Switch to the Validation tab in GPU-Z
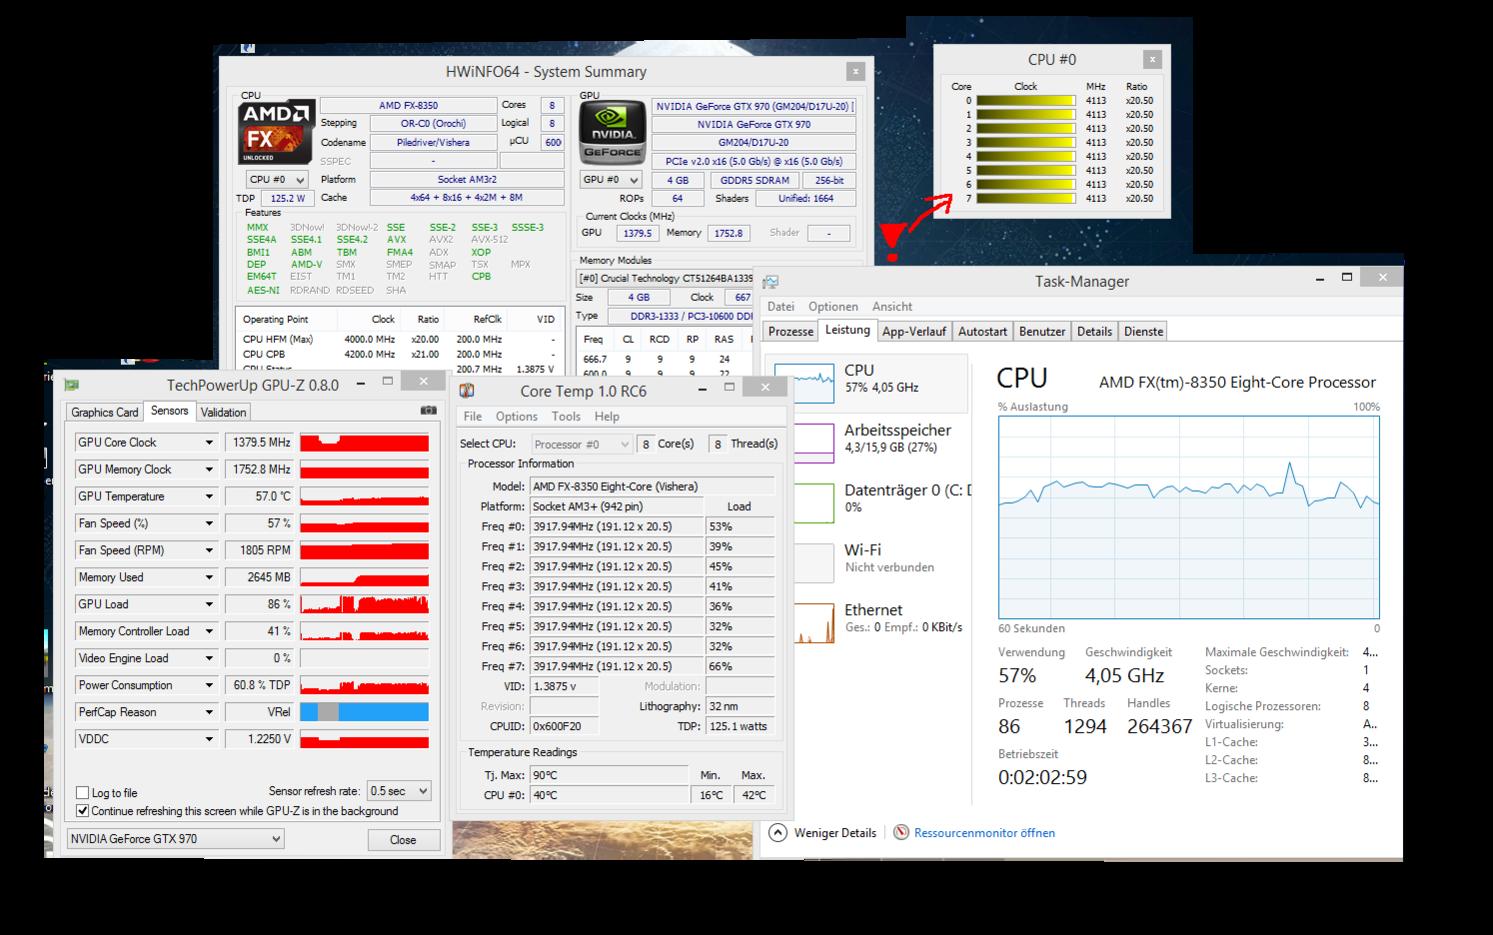This screenshot has height=935, width=1493. tap(223, 412)
